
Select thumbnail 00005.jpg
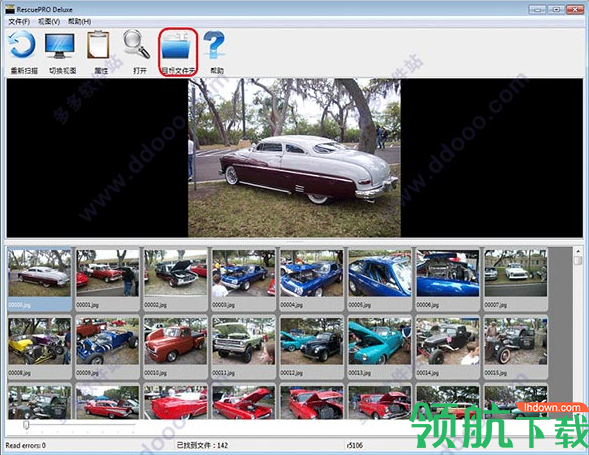pyautogui.click(x=380, y=279)
